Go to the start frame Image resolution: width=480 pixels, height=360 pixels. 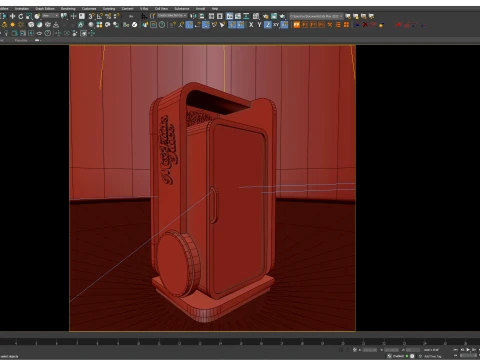pyautogui.click(x=456, y=350)
